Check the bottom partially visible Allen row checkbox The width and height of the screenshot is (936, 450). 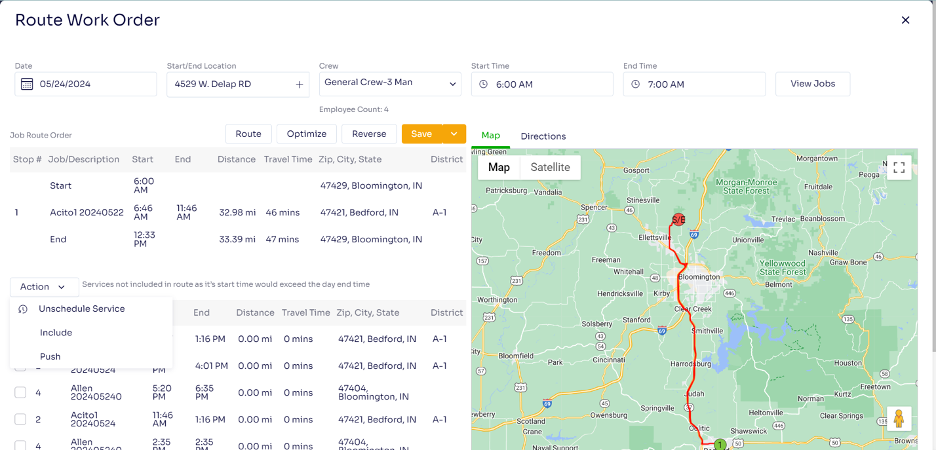point(20,445)
